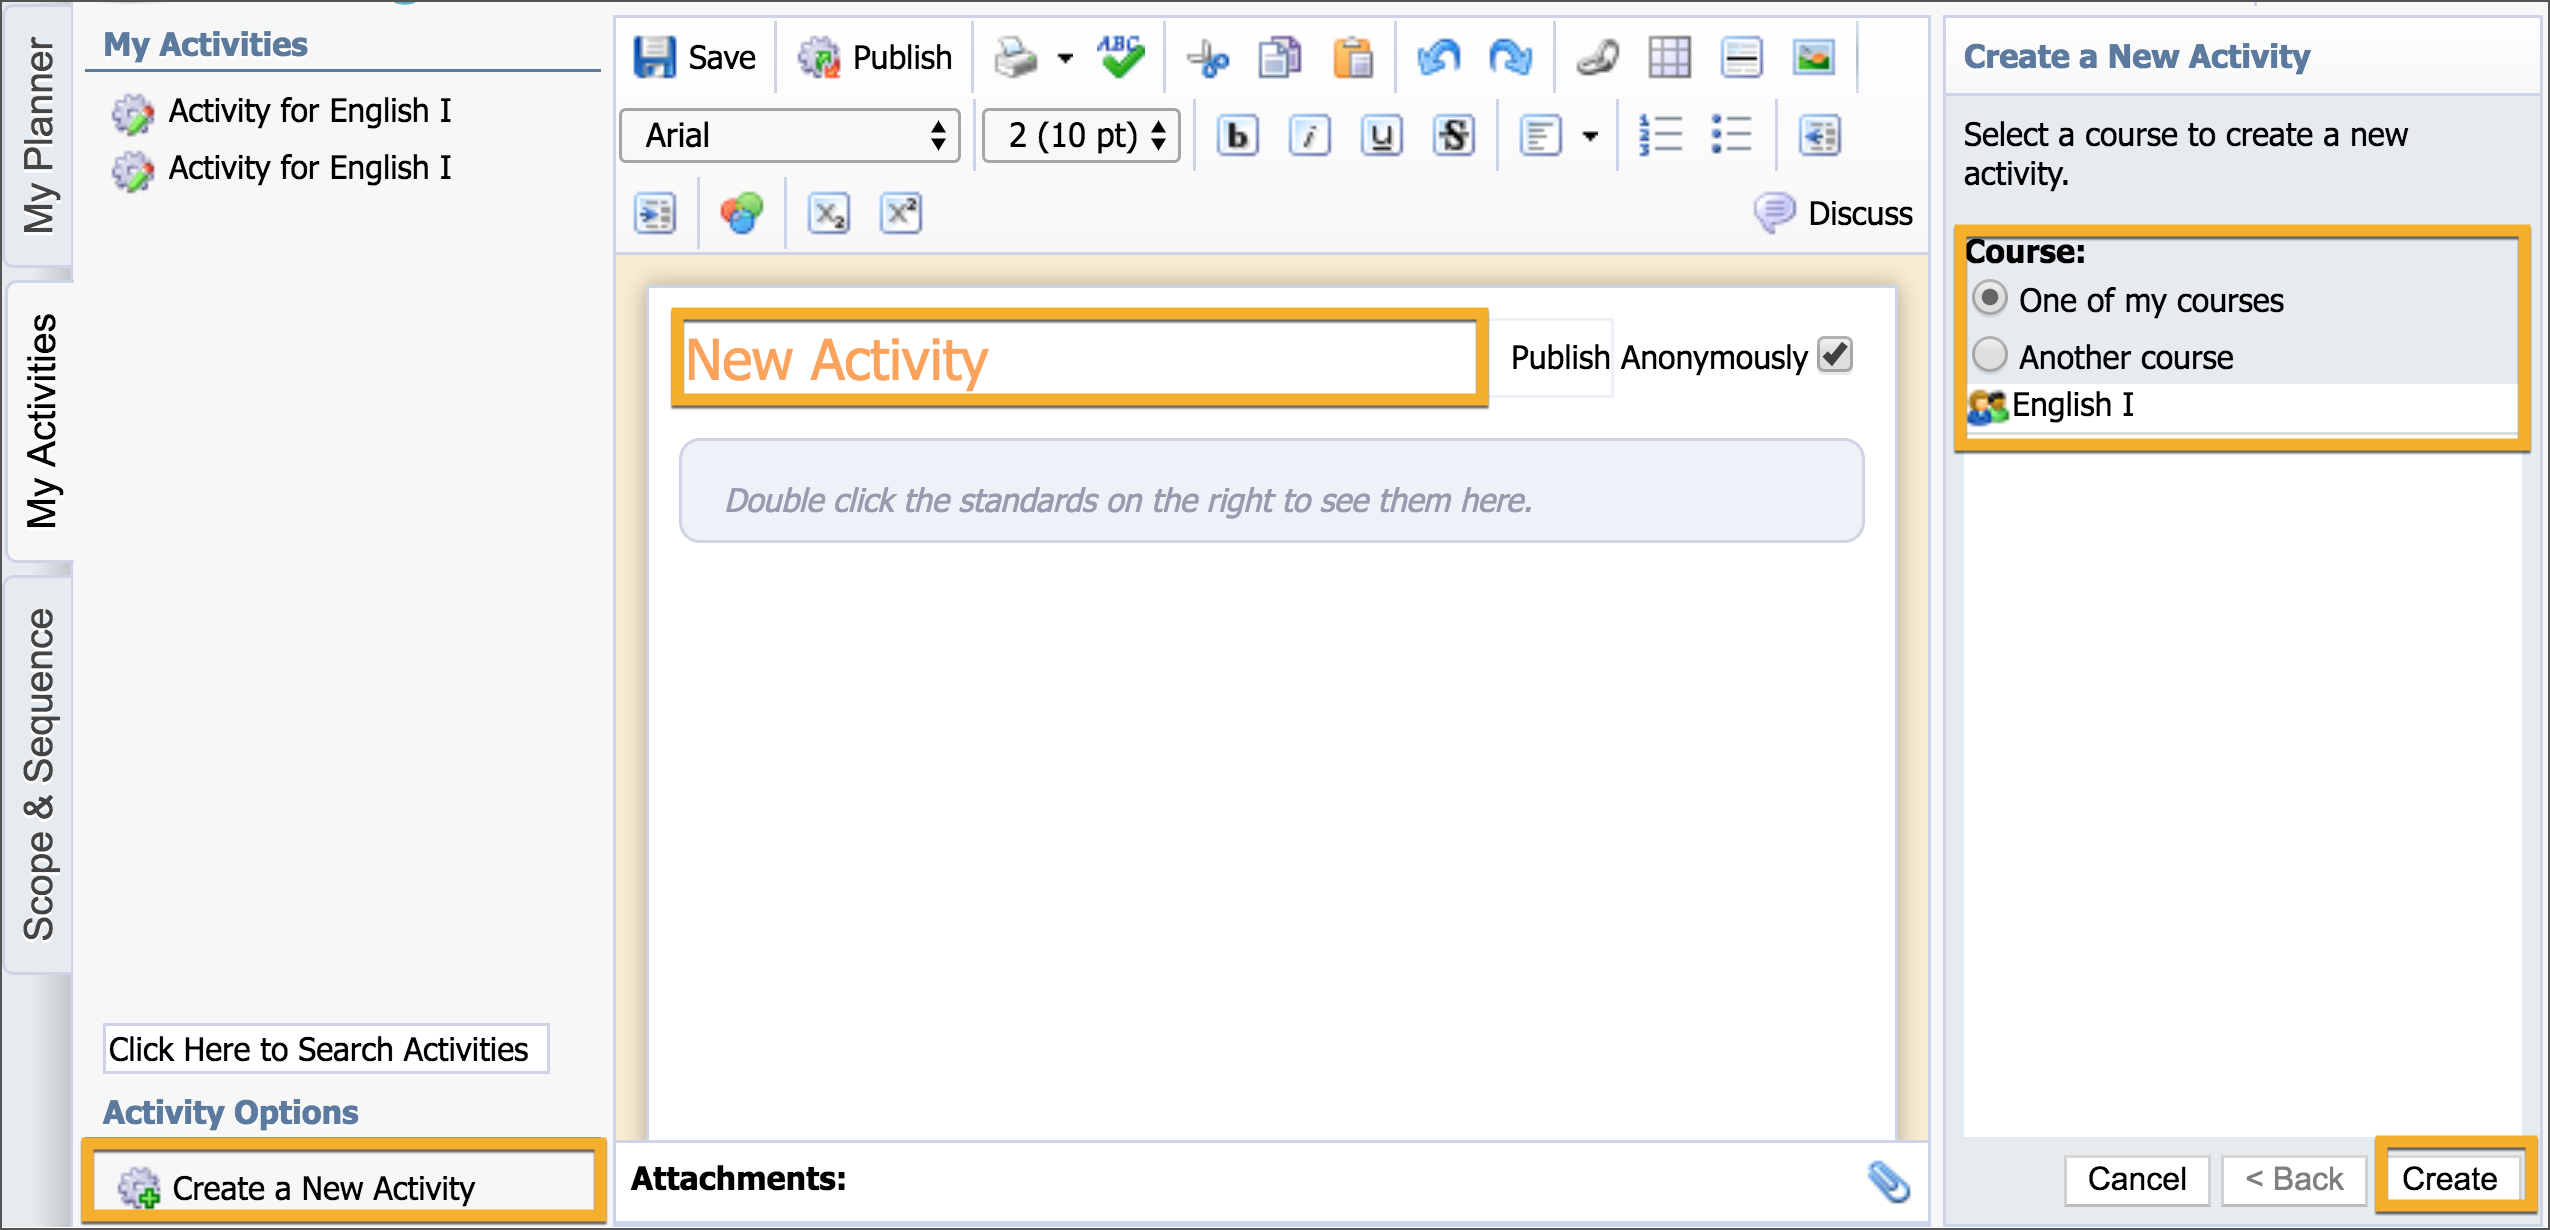Click the text color picker icon

click(x=741, y=213)
